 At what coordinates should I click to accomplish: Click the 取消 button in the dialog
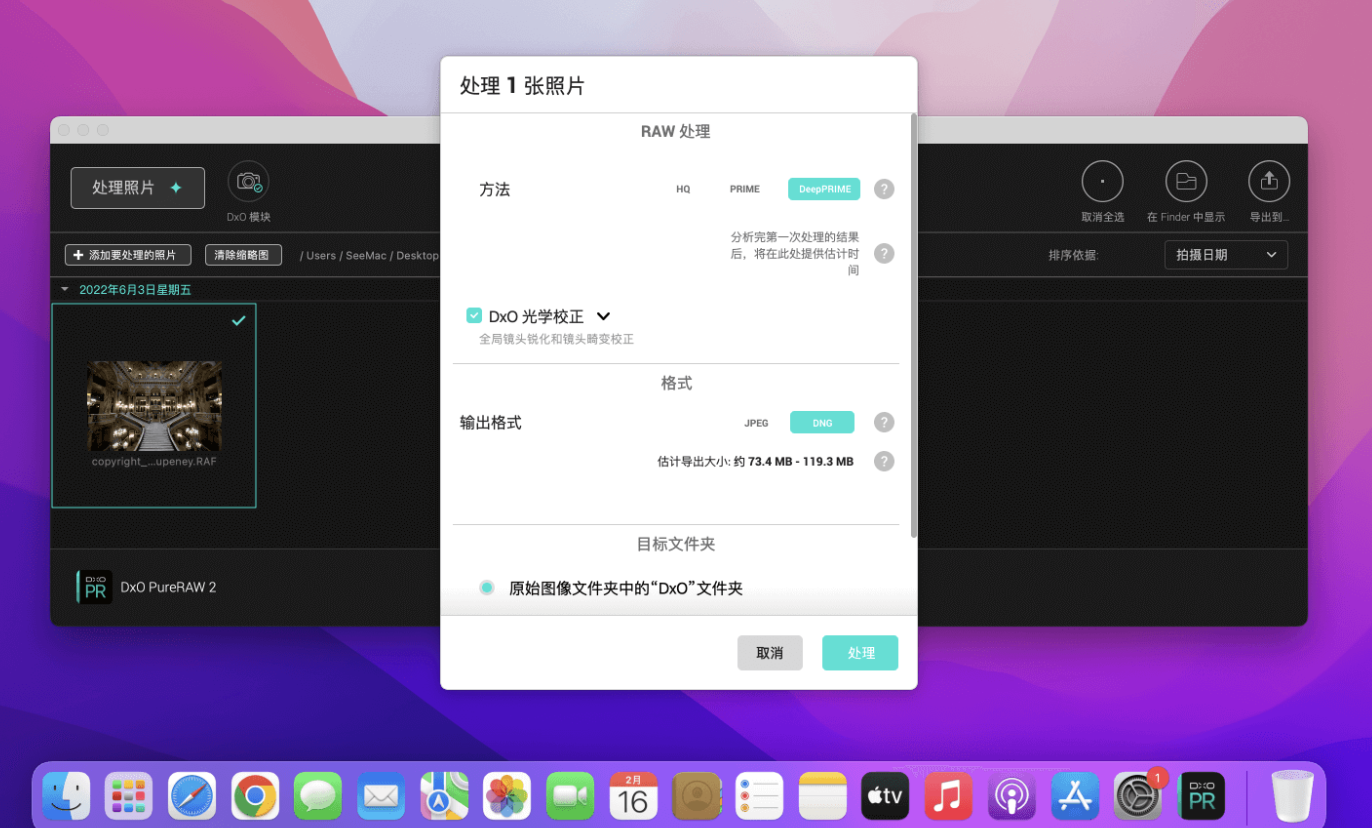[x=769, y=653]
